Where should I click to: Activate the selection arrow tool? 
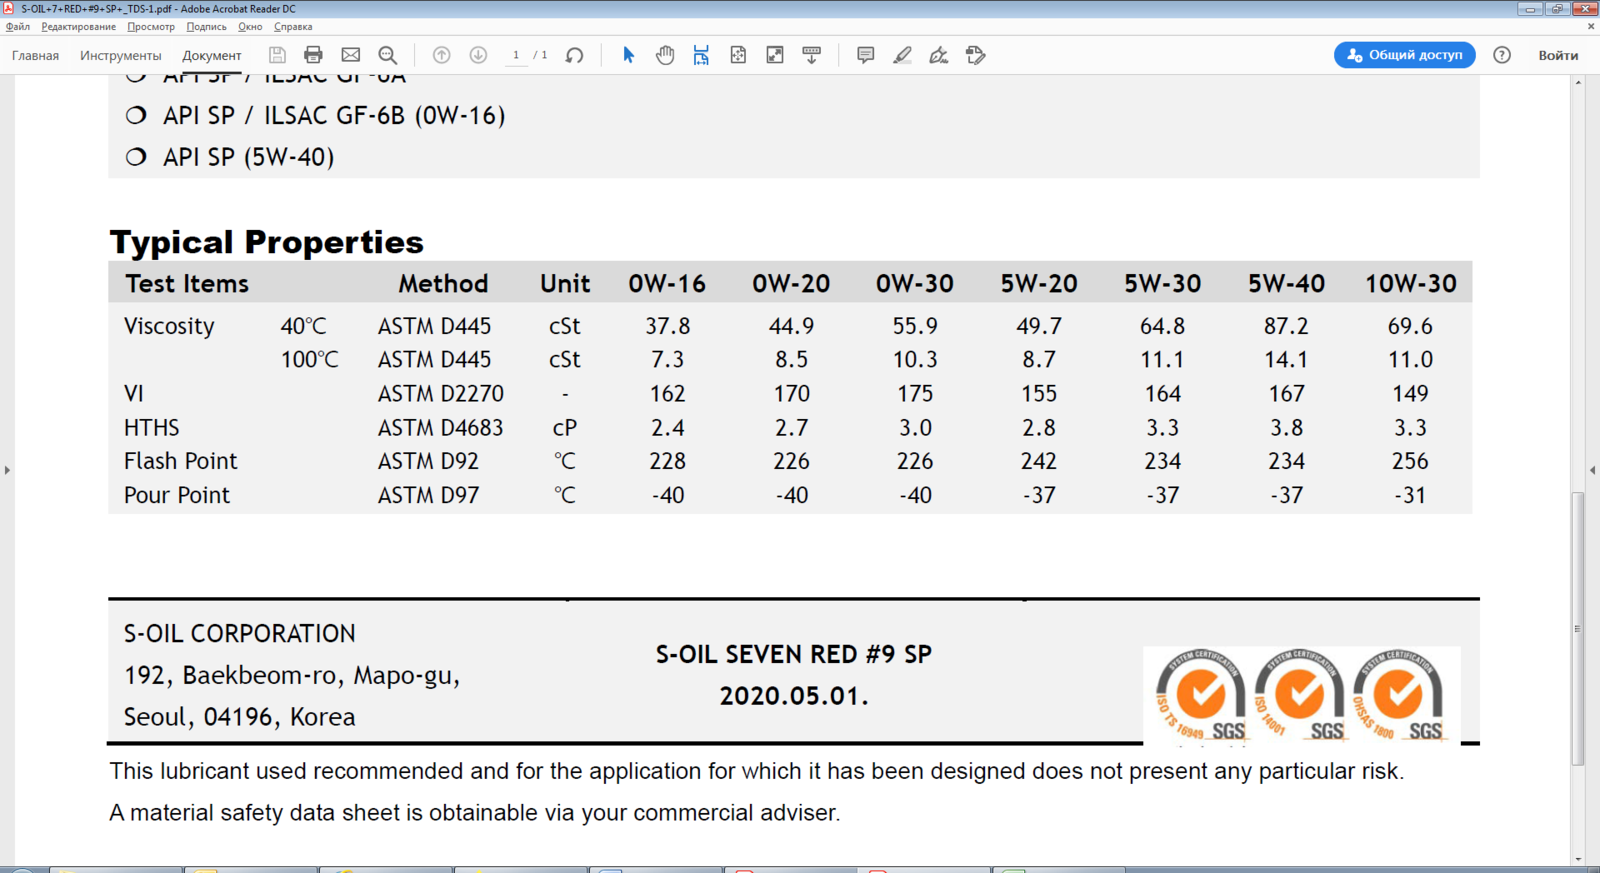tap(629, 55)
